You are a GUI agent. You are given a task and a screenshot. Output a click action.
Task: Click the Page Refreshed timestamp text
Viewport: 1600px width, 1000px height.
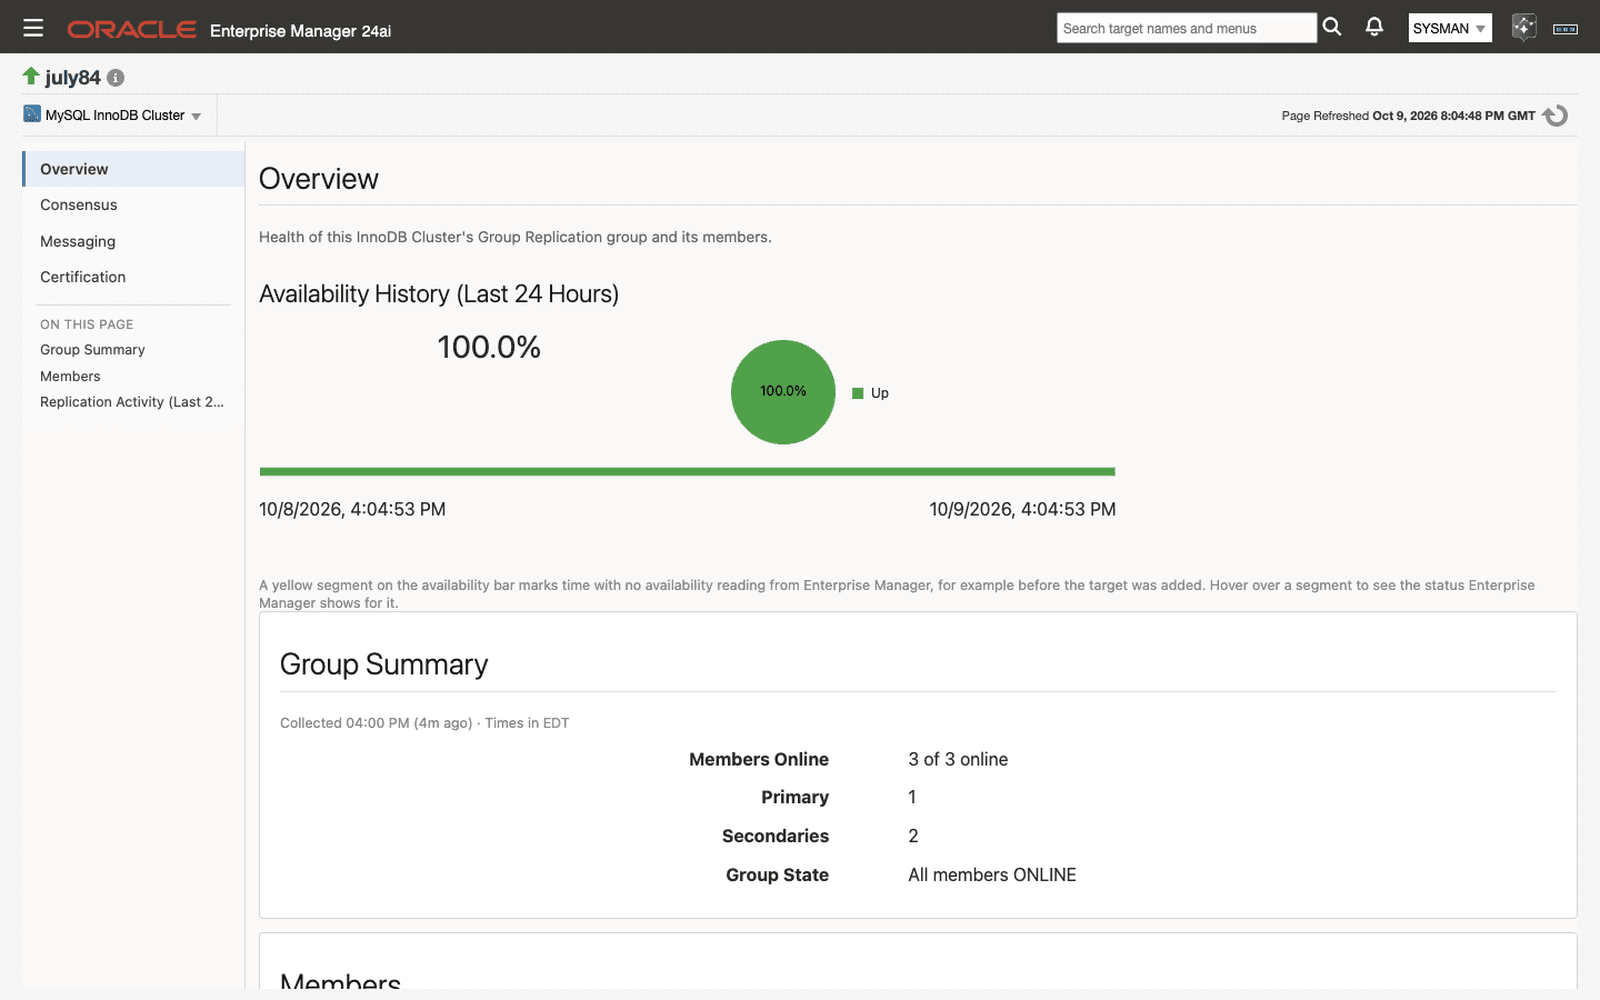click(x=1408, y=116)
